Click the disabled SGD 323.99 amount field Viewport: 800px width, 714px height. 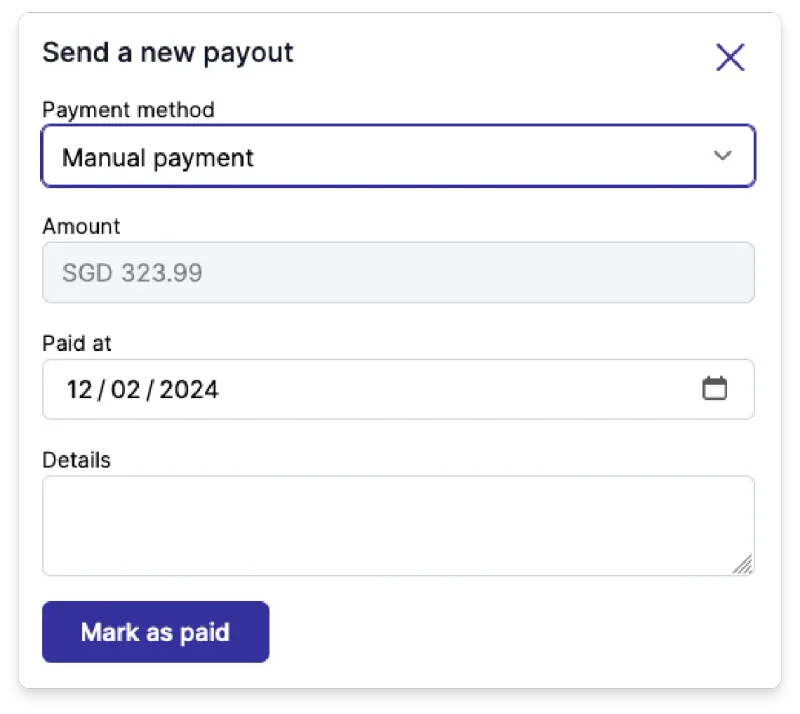(x=398, y=272)
